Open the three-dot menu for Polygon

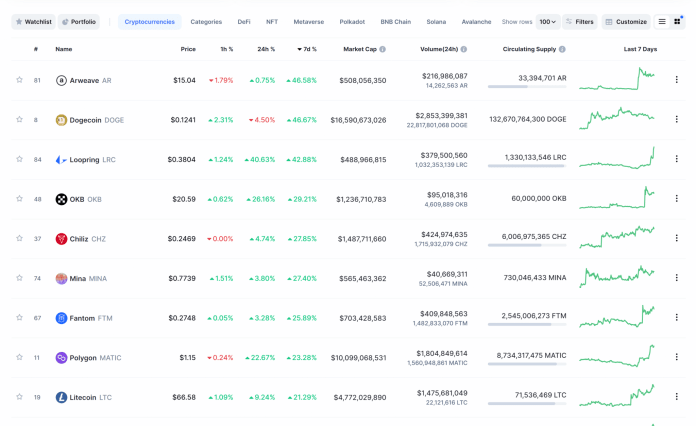(676, 357)
